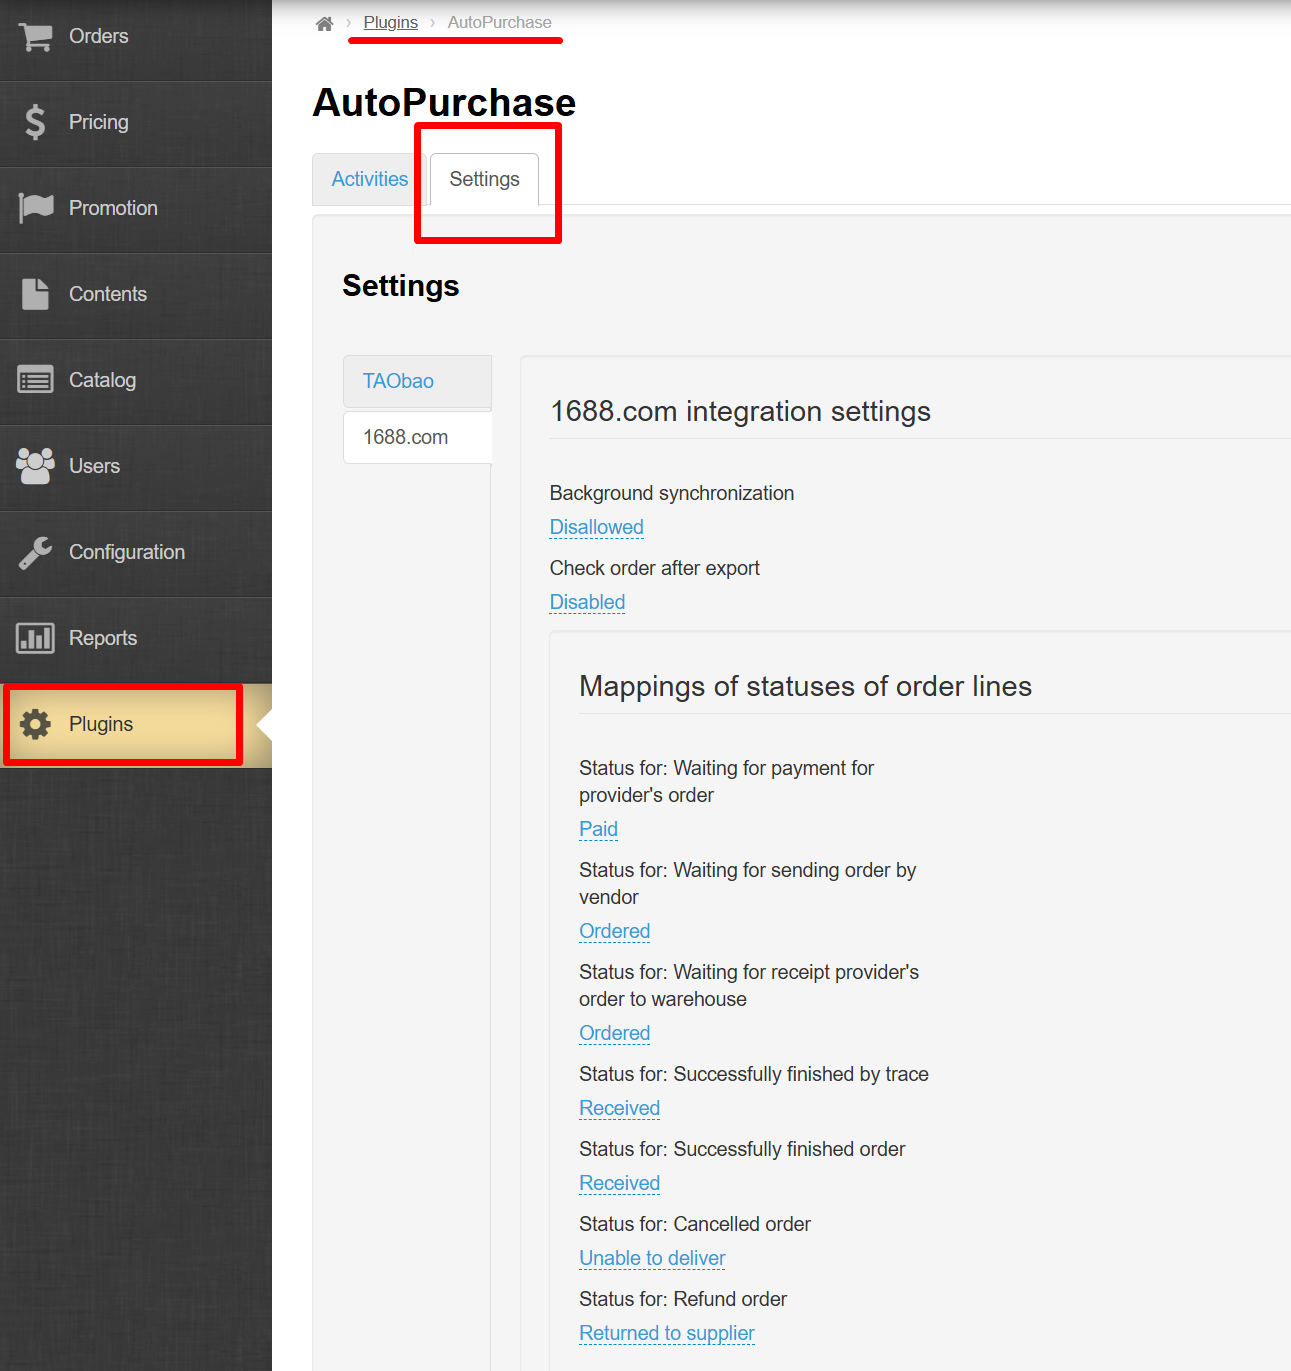Click the Configuration wrench icon
1291x1371 pixels.
coord(35,552)
